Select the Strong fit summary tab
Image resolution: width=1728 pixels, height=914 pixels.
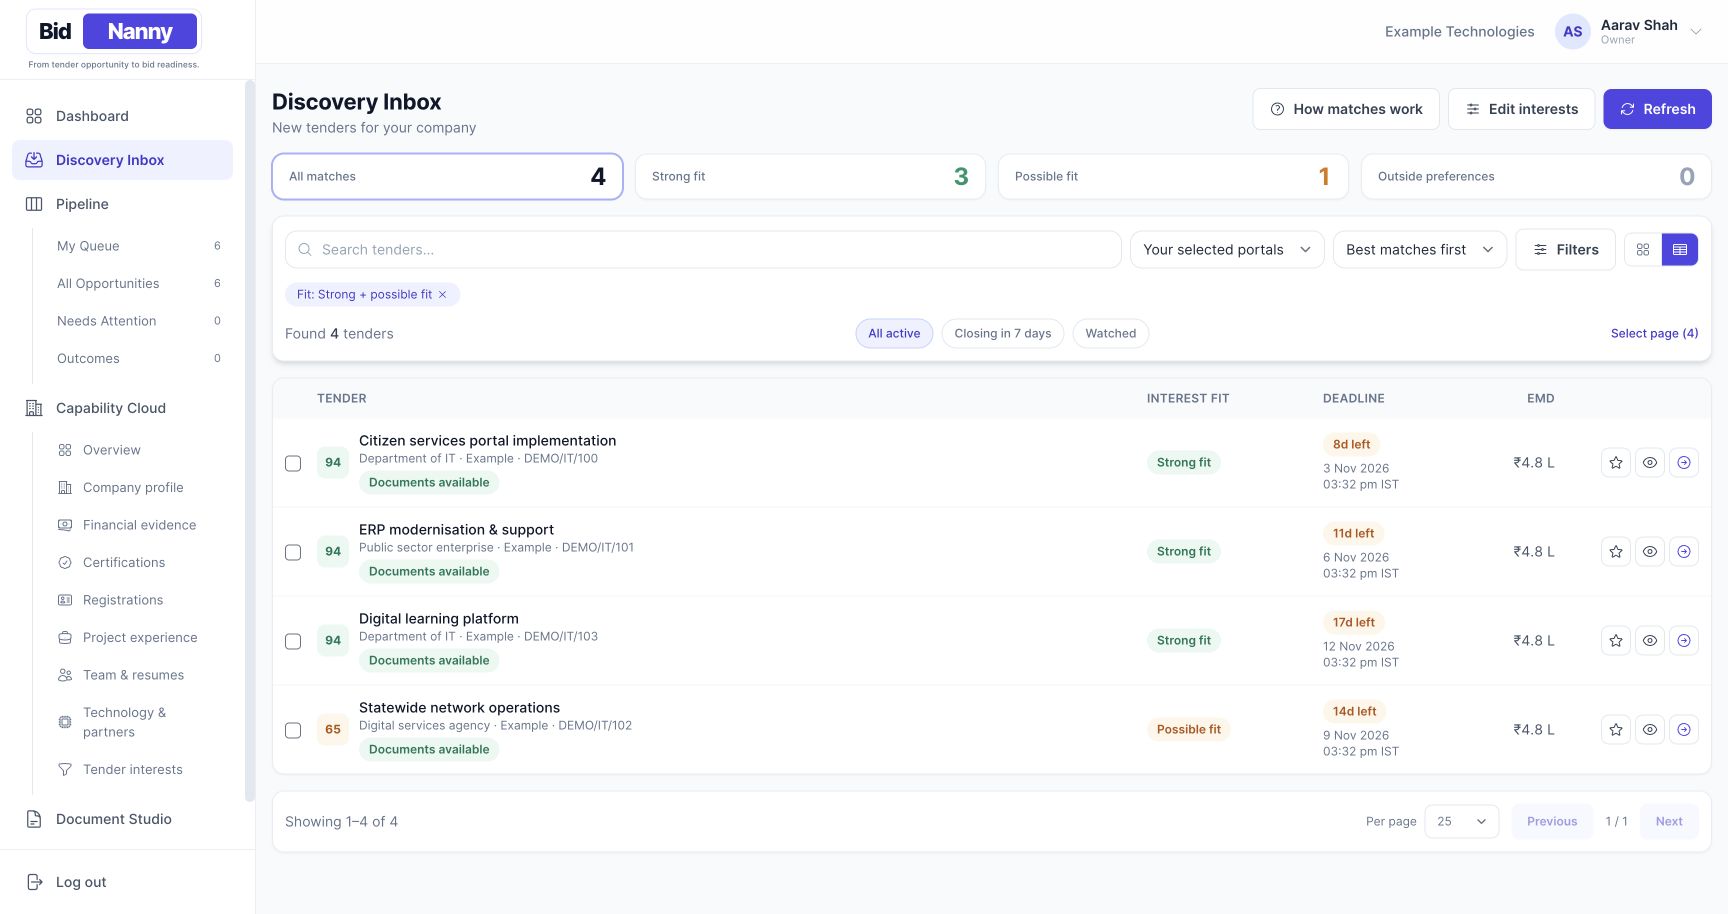click(x=810, y=176)
